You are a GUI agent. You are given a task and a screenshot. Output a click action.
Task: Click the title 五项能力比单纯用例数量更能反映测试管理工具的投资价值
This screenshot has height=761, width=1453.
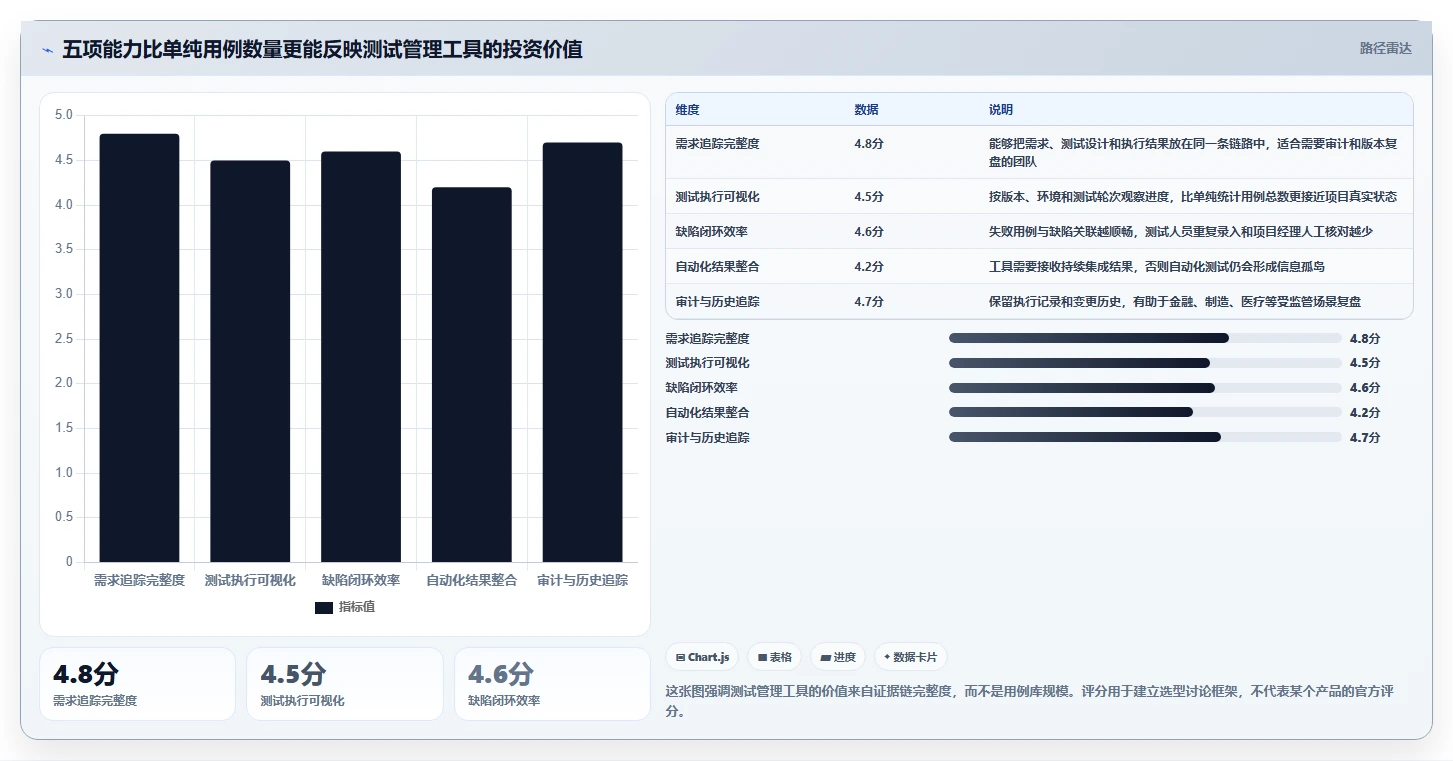(322, 49)
